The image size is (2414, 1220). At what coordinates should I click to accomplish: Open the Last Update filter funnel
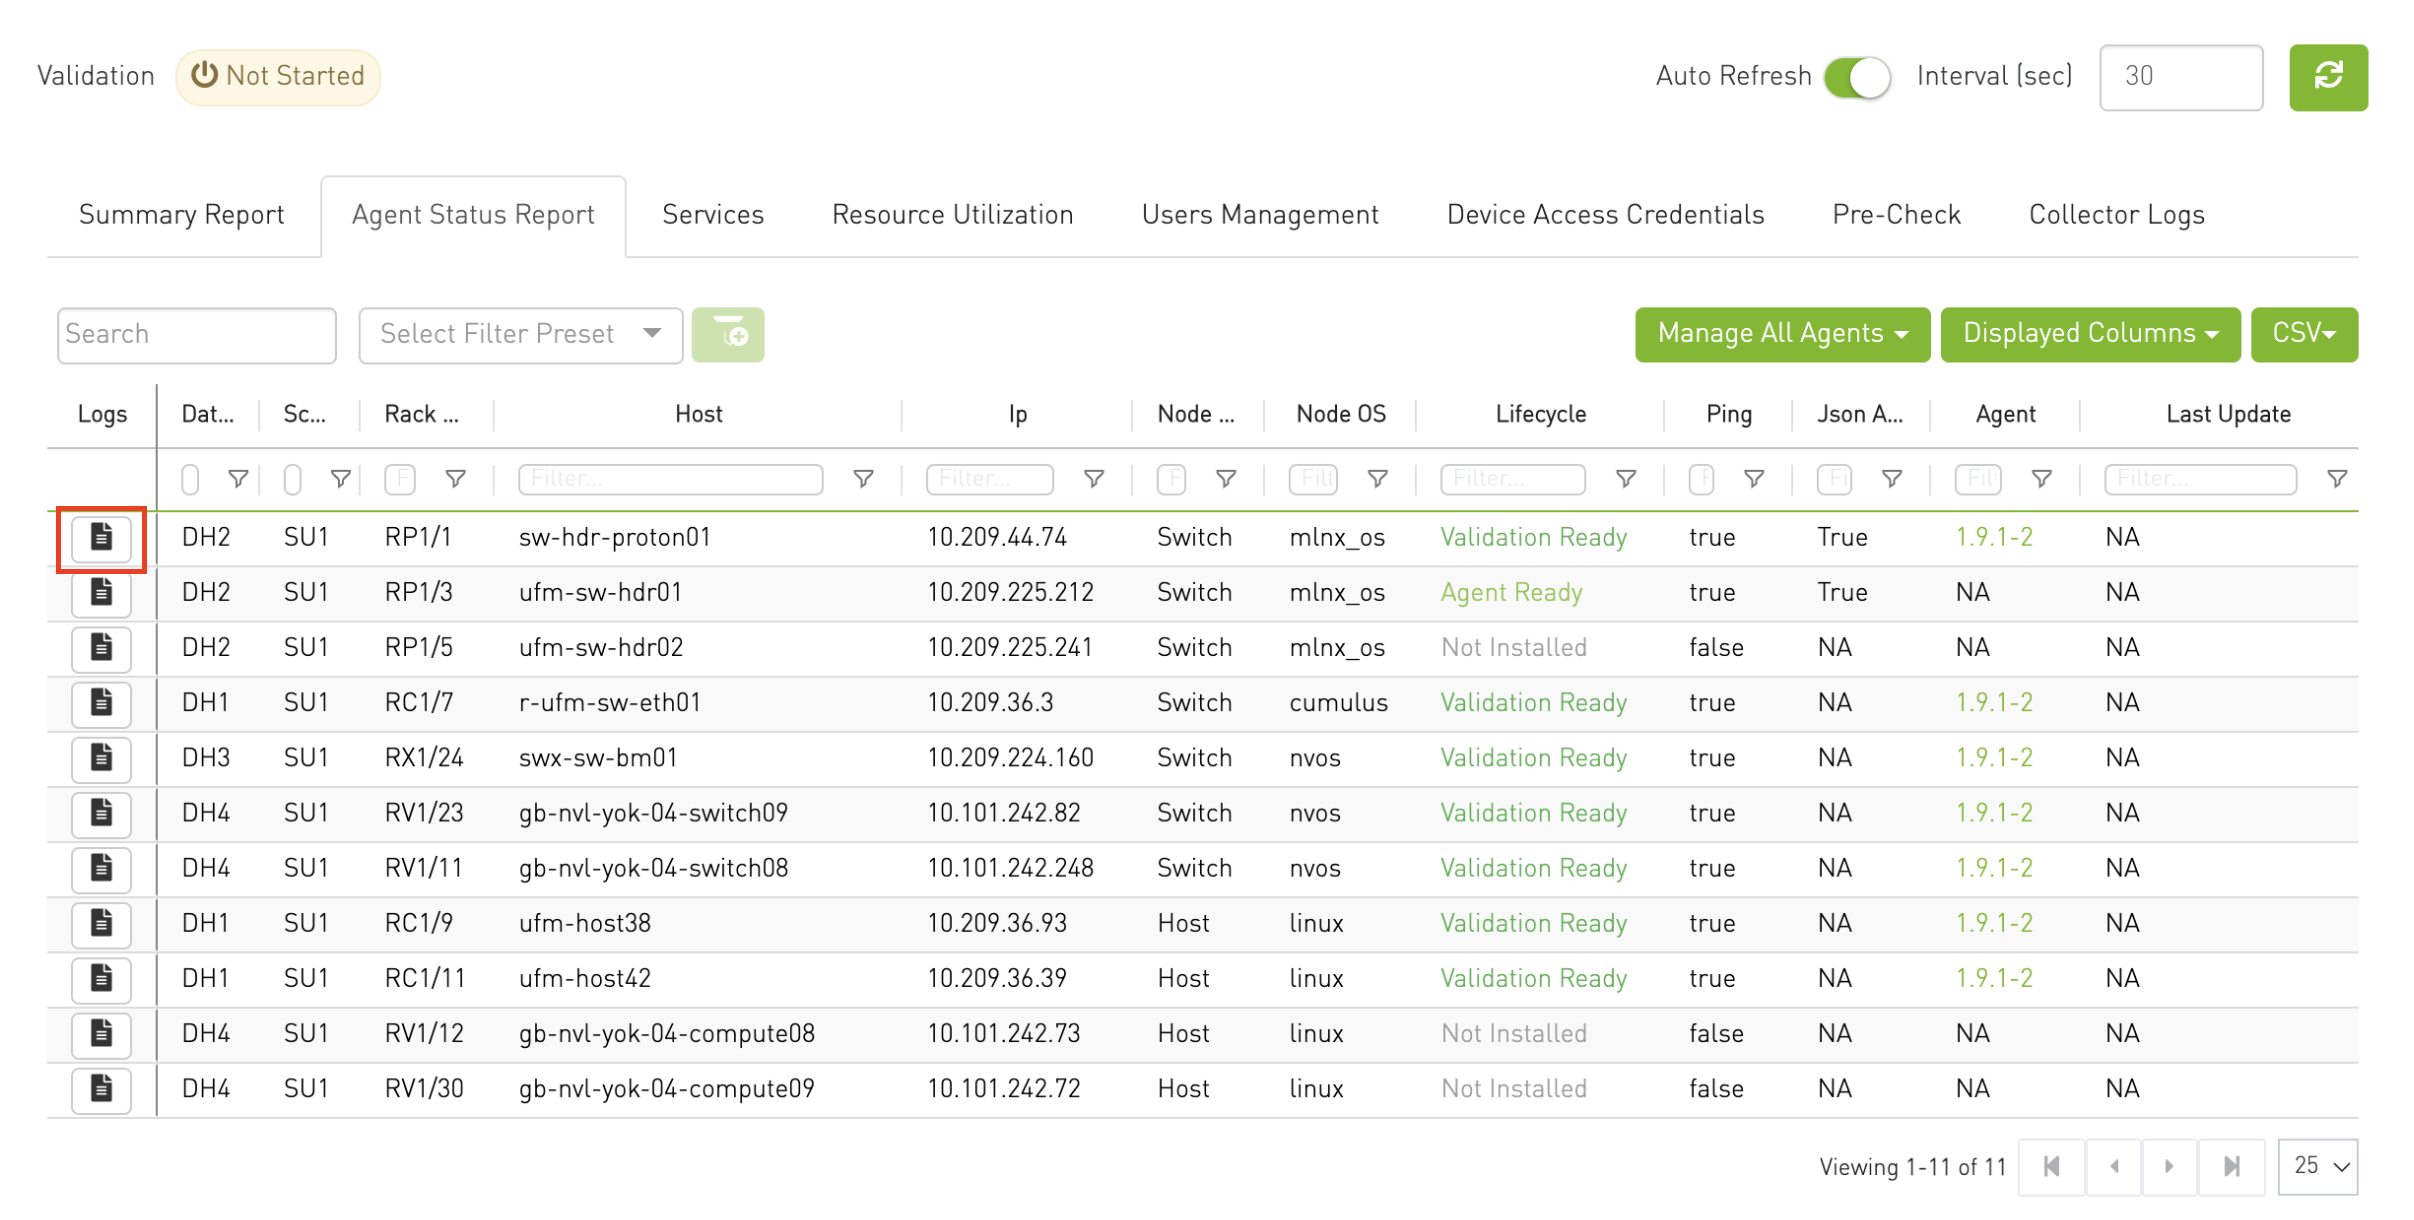pos(2337,479)
